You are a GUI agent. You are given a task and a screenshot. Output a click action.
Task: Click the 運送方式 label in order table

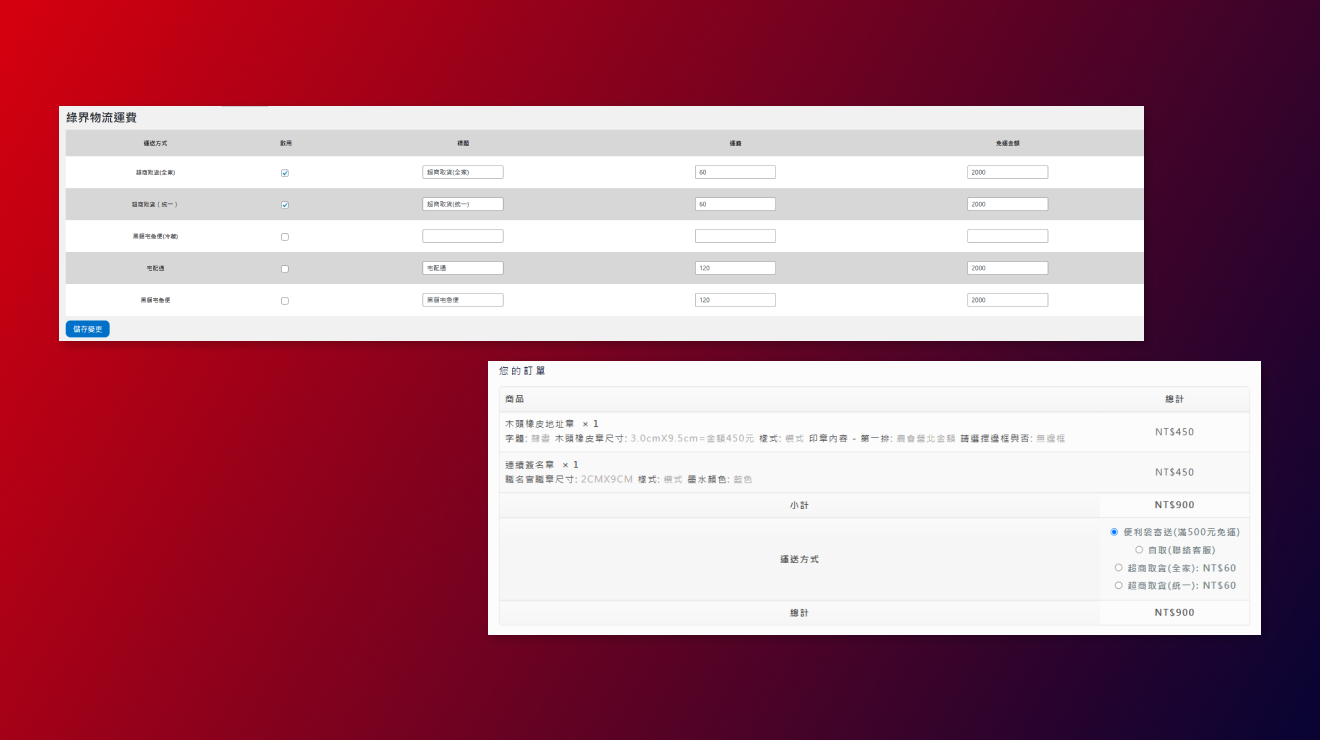[x=799, y=559]
